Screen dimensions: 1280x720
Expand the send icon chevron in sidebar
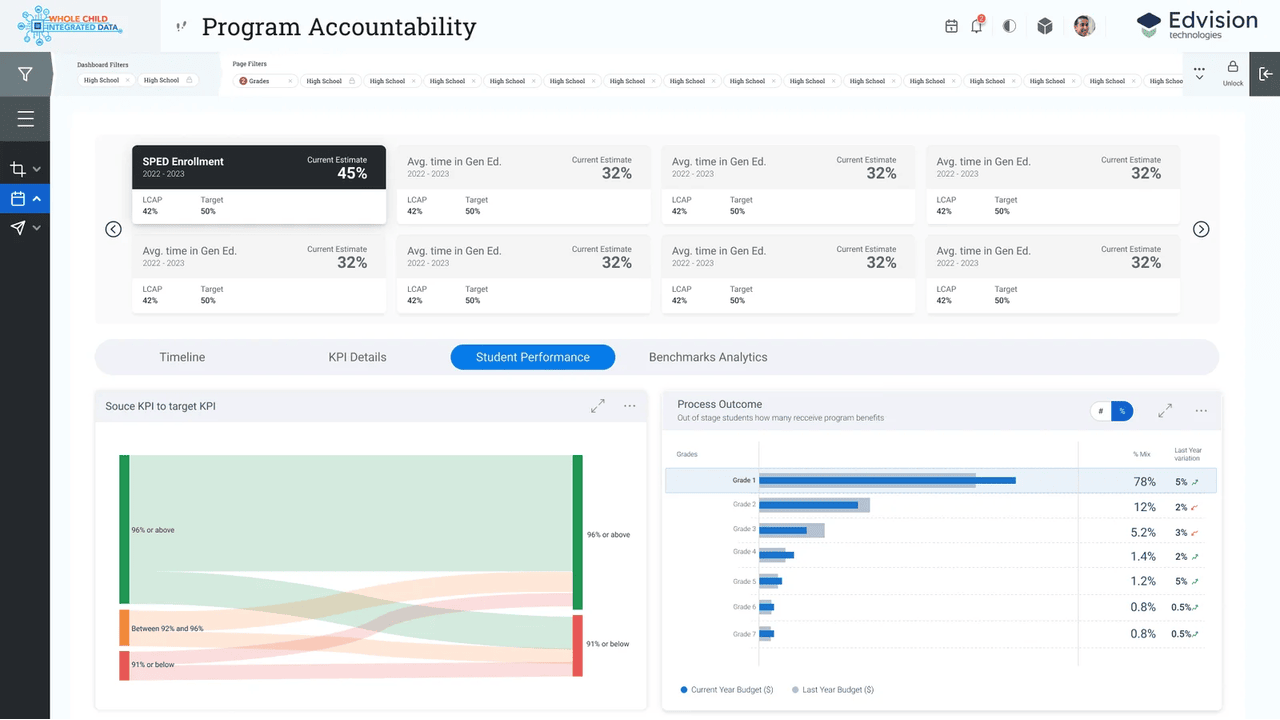(x=37, y=228)
